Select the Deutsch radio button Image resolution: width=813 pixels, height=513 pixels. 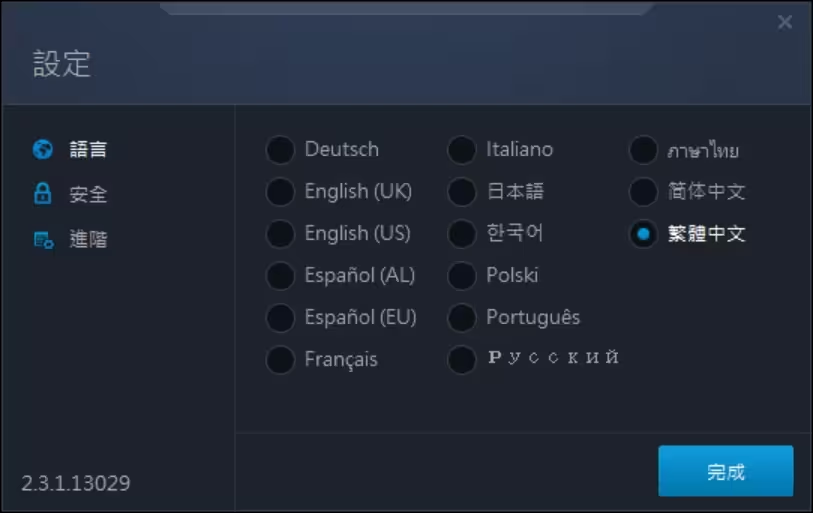coord(281,150)
